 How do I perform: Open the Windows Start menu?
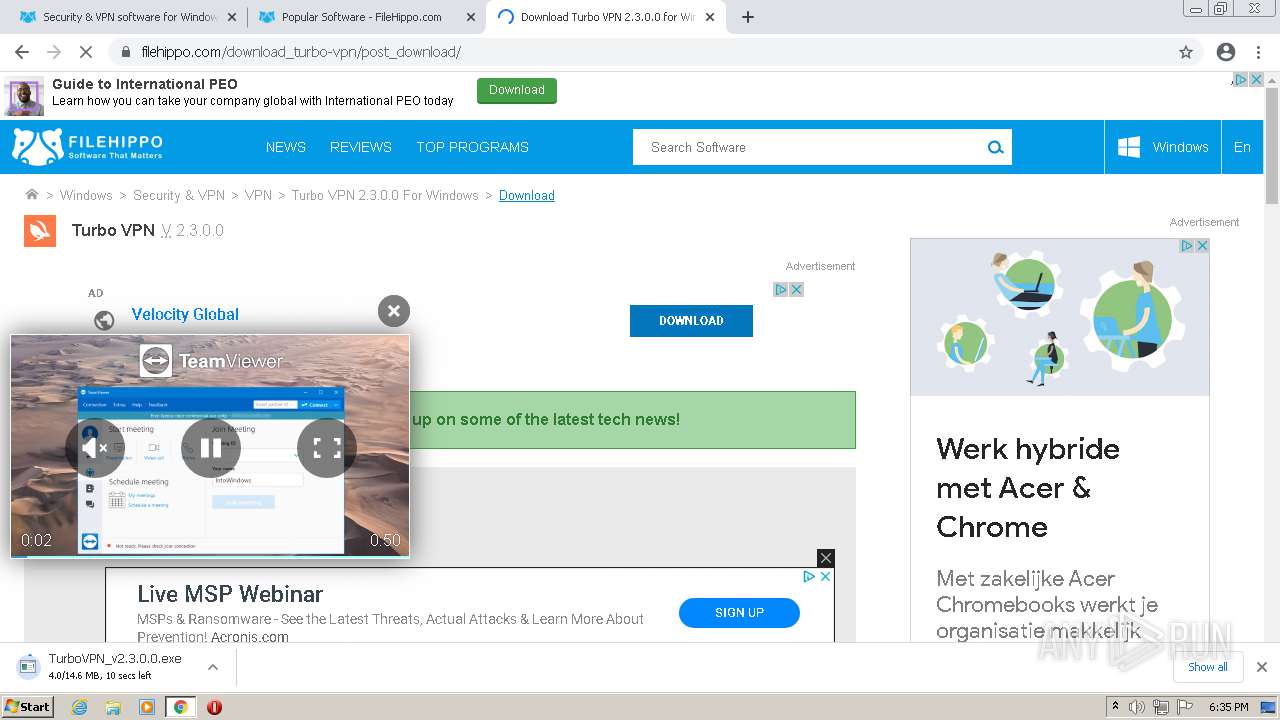pos(28,706)
